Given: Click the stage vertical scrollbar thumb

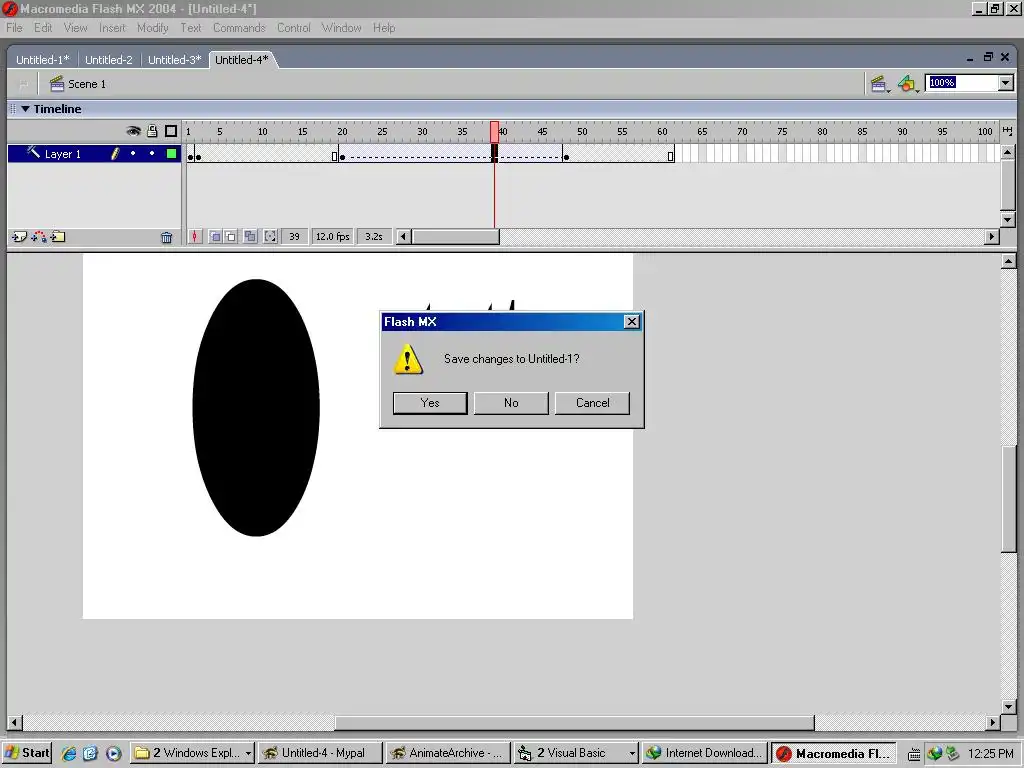Looking at the screenshot, I should pyautogui.click(x=1009, y=500).
